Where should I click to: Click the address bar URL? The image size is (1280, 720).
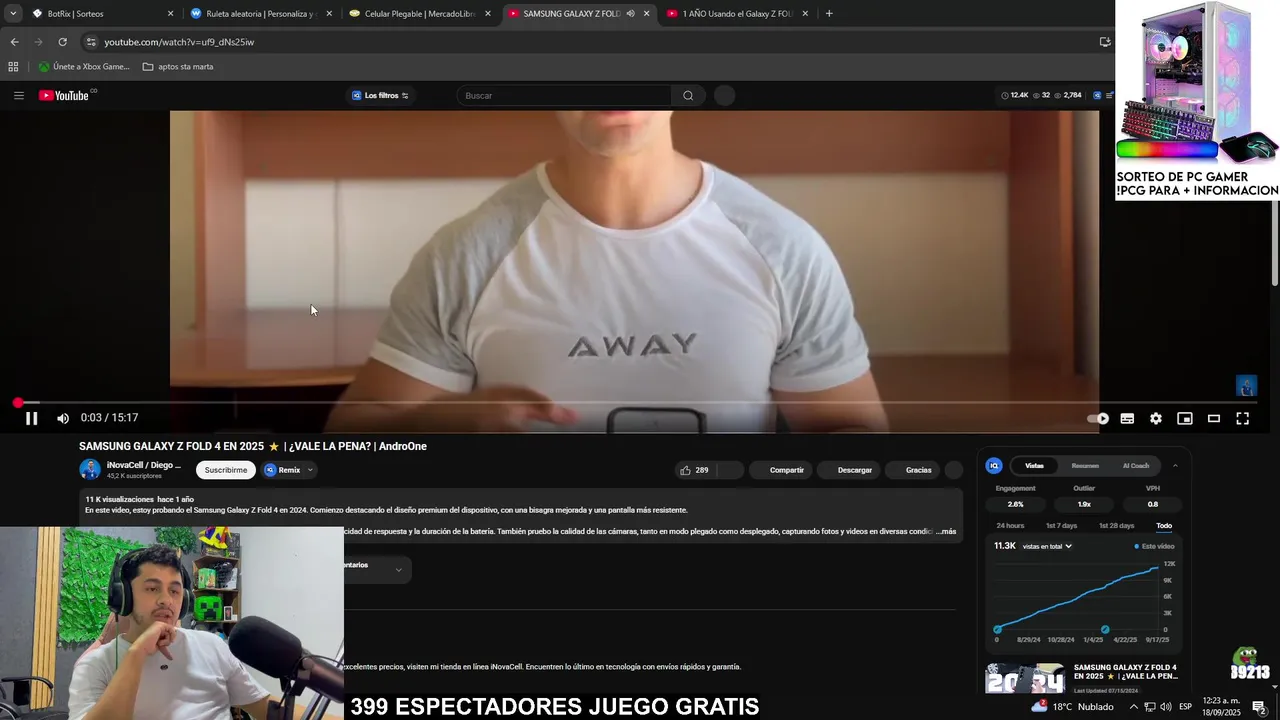179,42
